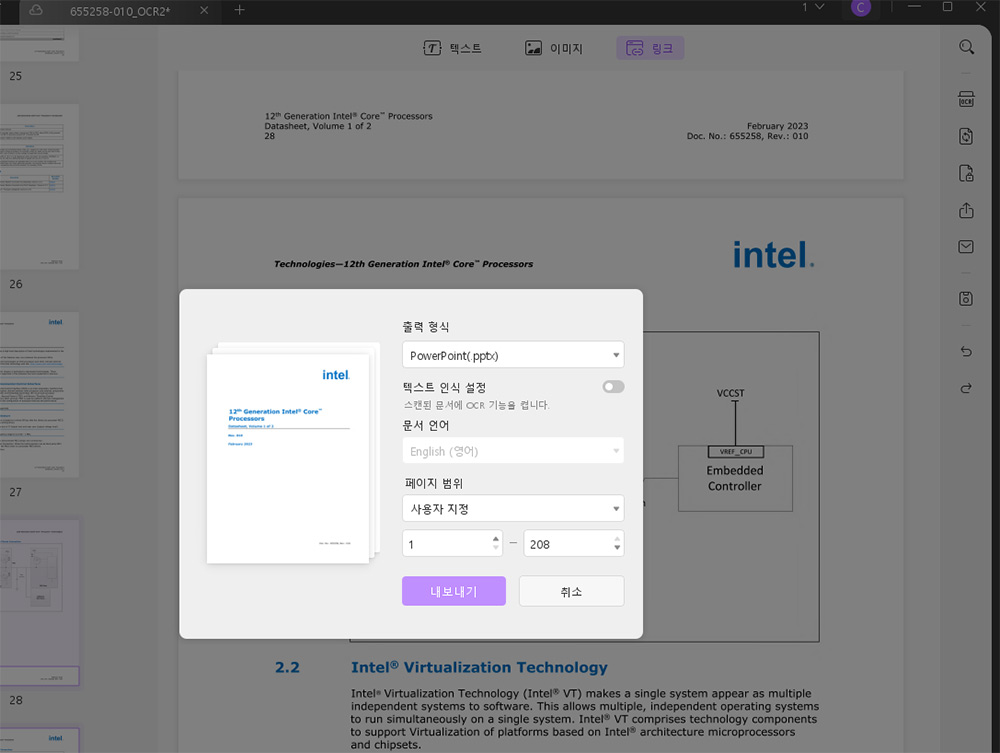The height and width of the screenshot is (753, 1000).
Task: Click the undo arrow icon
Action: [x=966, y=351]
